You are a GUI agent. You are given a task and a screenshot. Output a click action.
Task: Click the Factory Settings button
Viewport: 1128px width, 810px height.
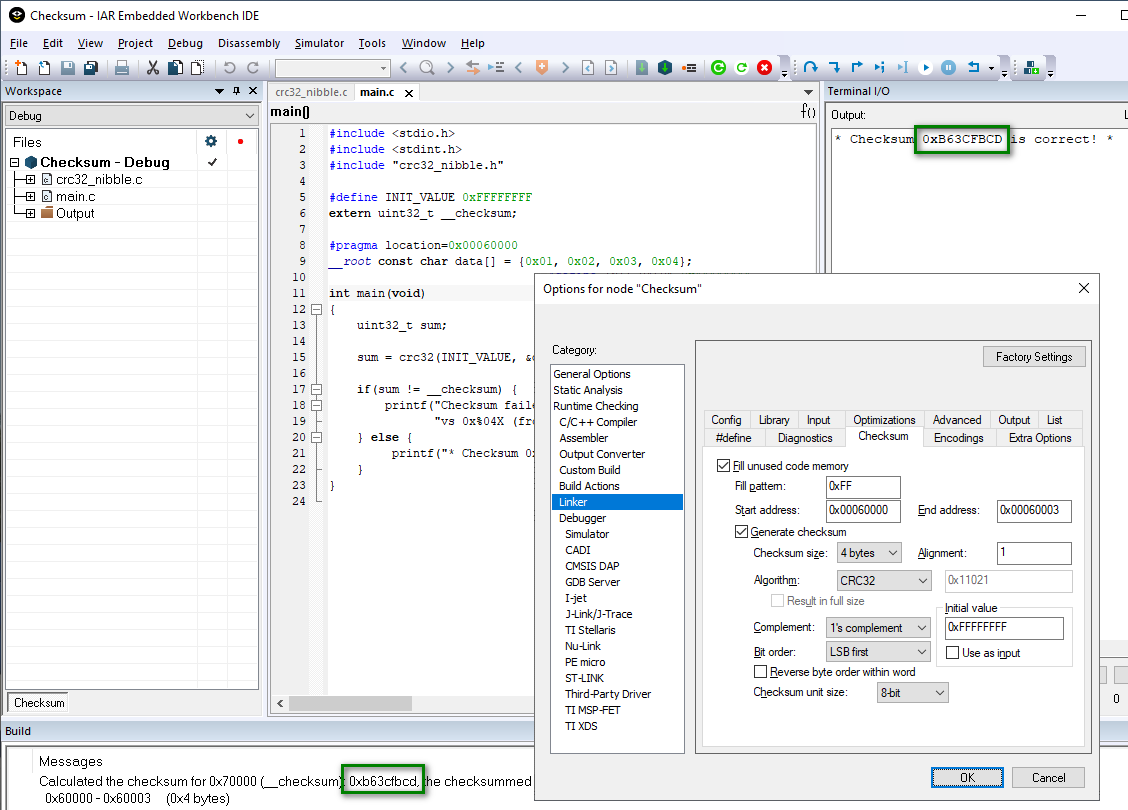[1033, 357]
